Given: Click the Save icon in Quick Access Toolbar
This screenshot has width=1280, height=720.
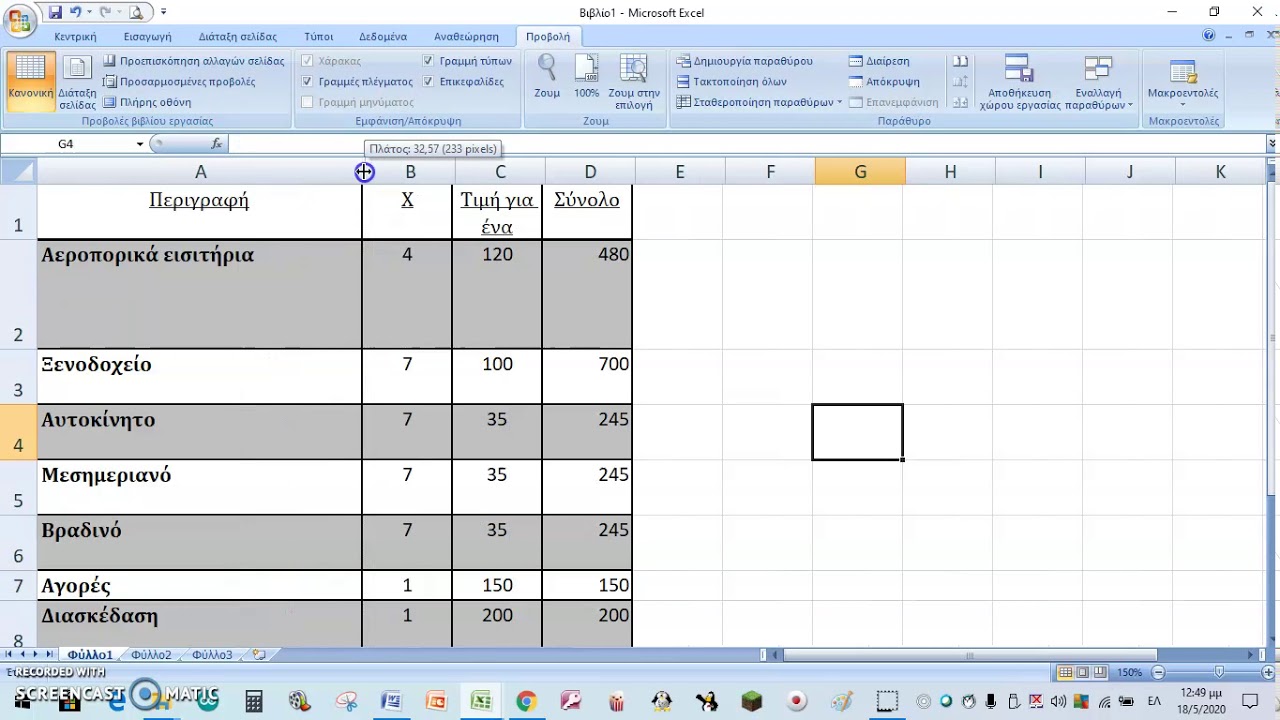Looking at the screenshot, I should (x=55, y=13).
